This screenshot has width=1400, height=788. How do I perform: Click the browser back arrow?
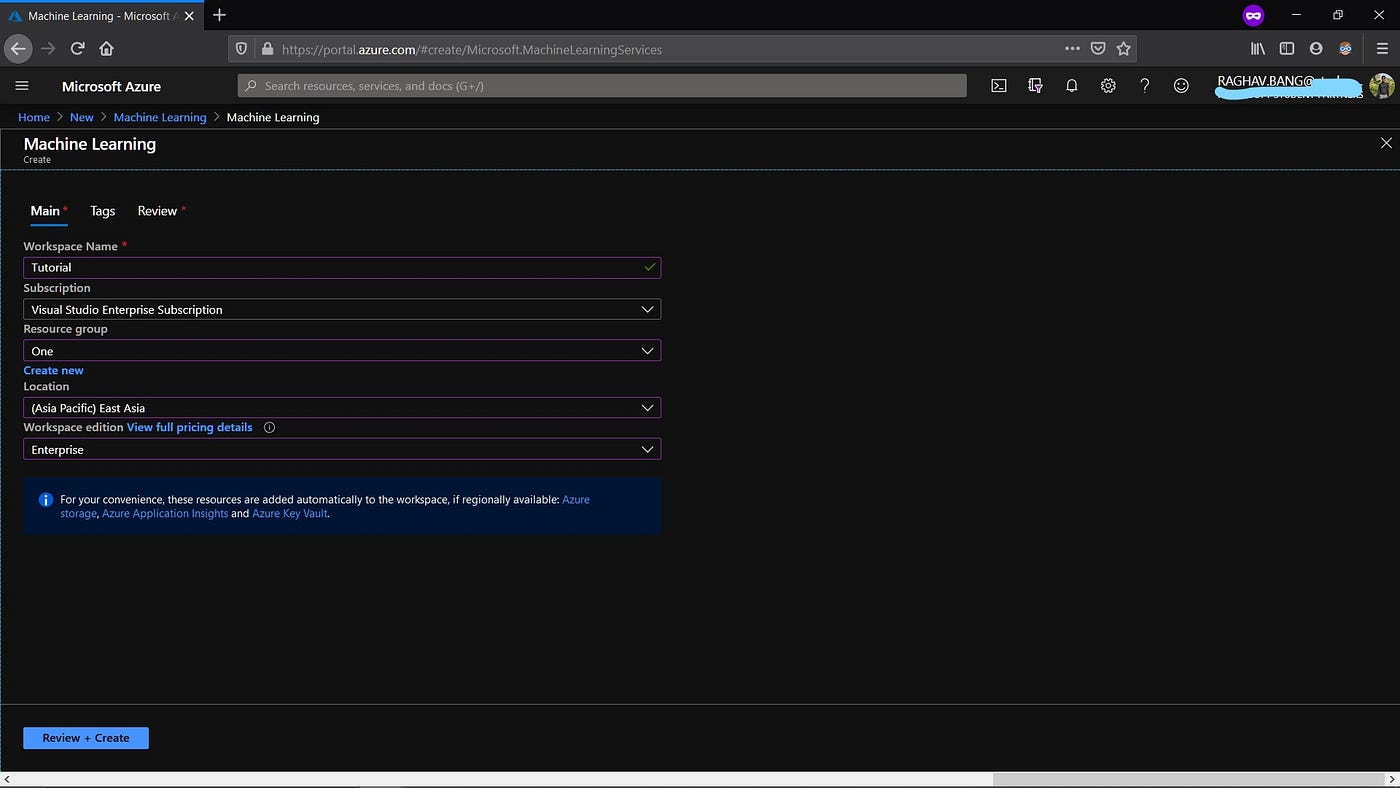click(18, 48)
